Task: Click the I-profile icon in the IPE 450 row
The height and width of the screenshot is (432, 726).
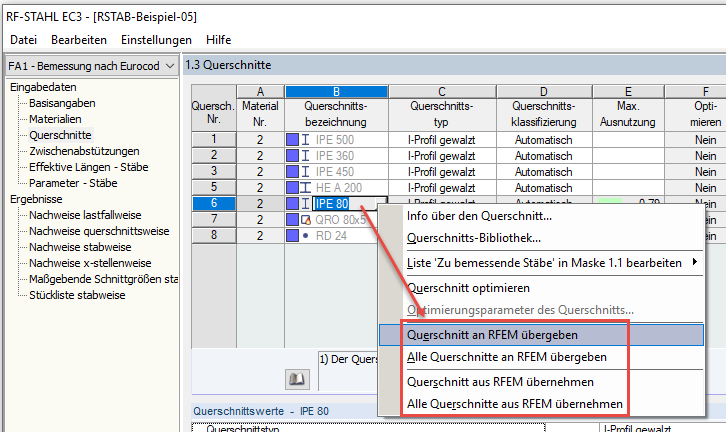Action: pyautogui.click(x=305, y=172)
